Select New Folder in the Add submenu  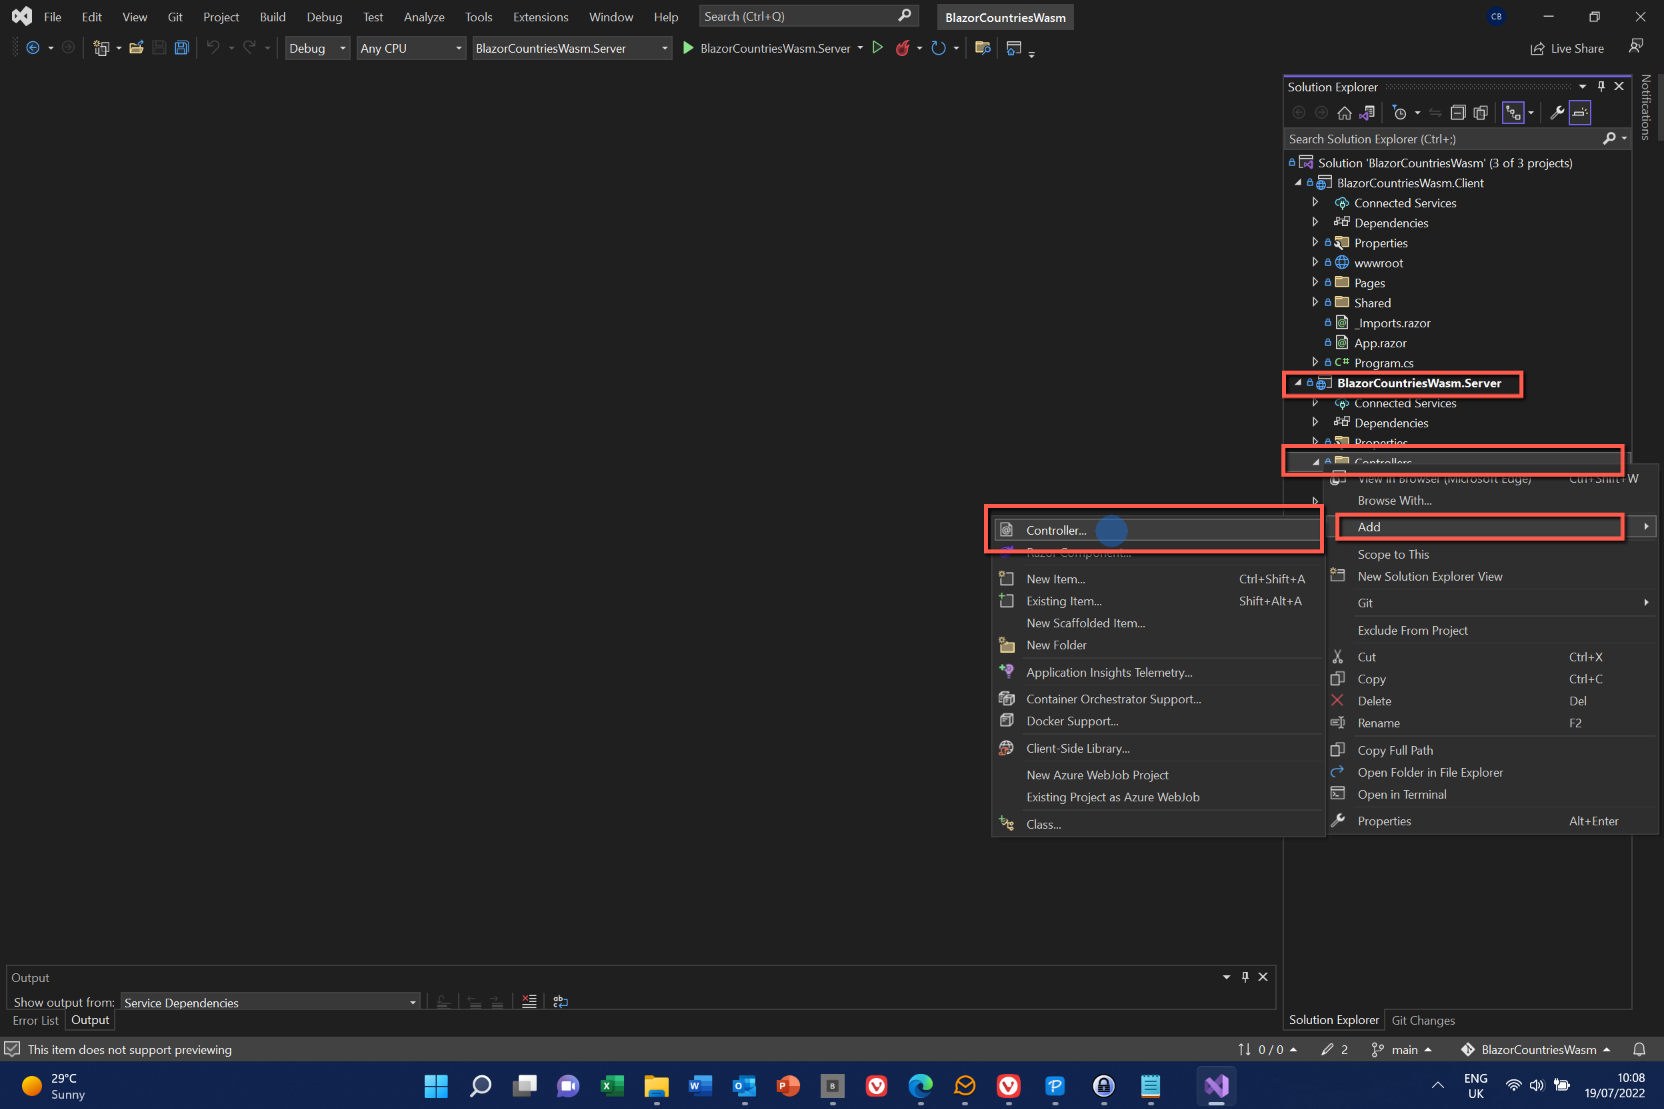pos(1056,645)
